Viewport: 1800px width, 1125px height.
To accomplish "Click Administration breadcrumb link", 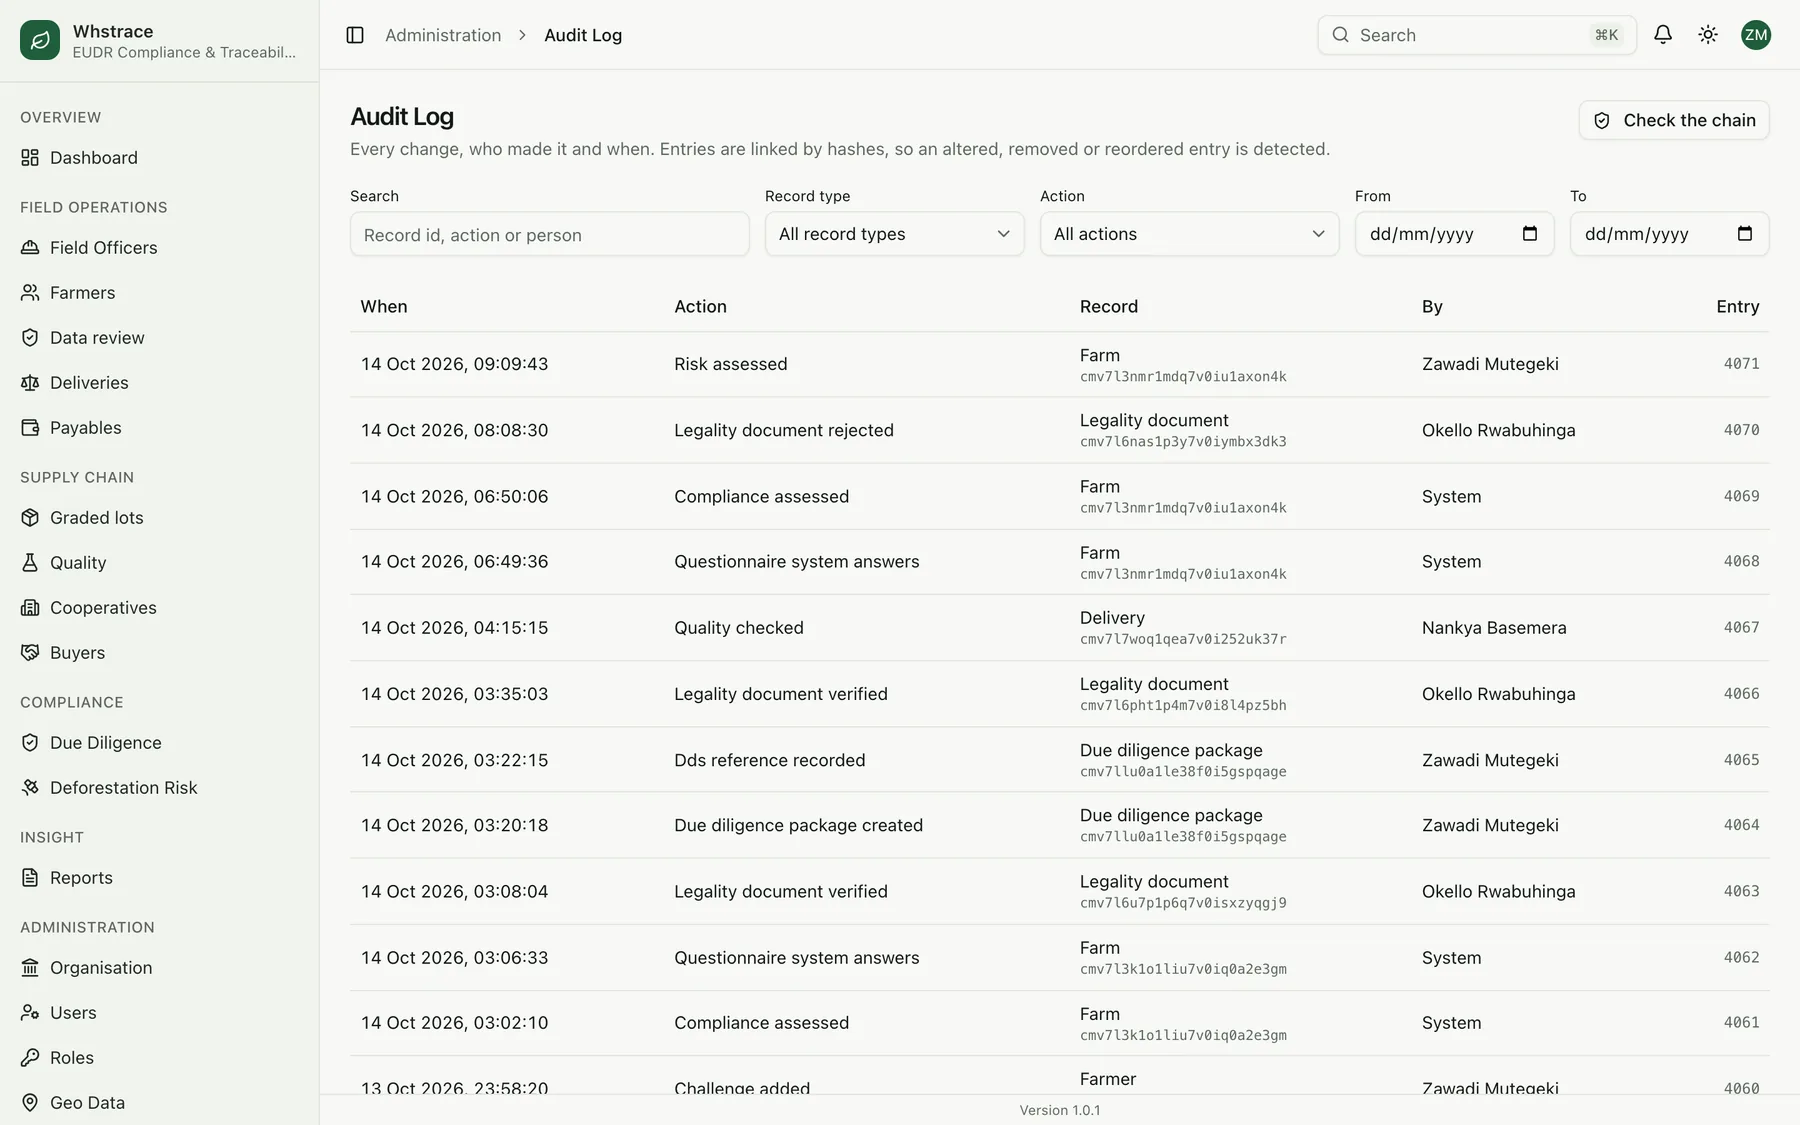I will tap(443, 35).
